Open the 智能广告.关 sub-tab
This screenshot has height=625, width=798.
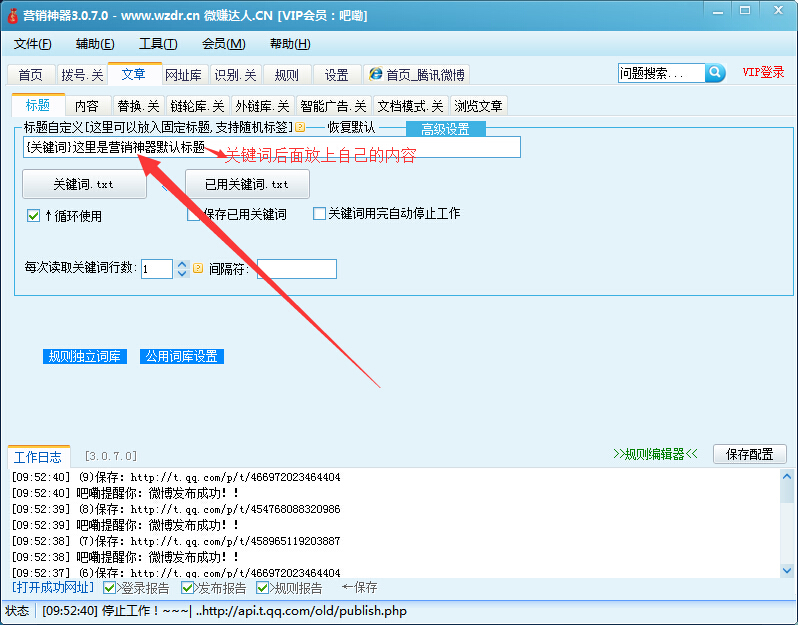(x=333, y=106)
